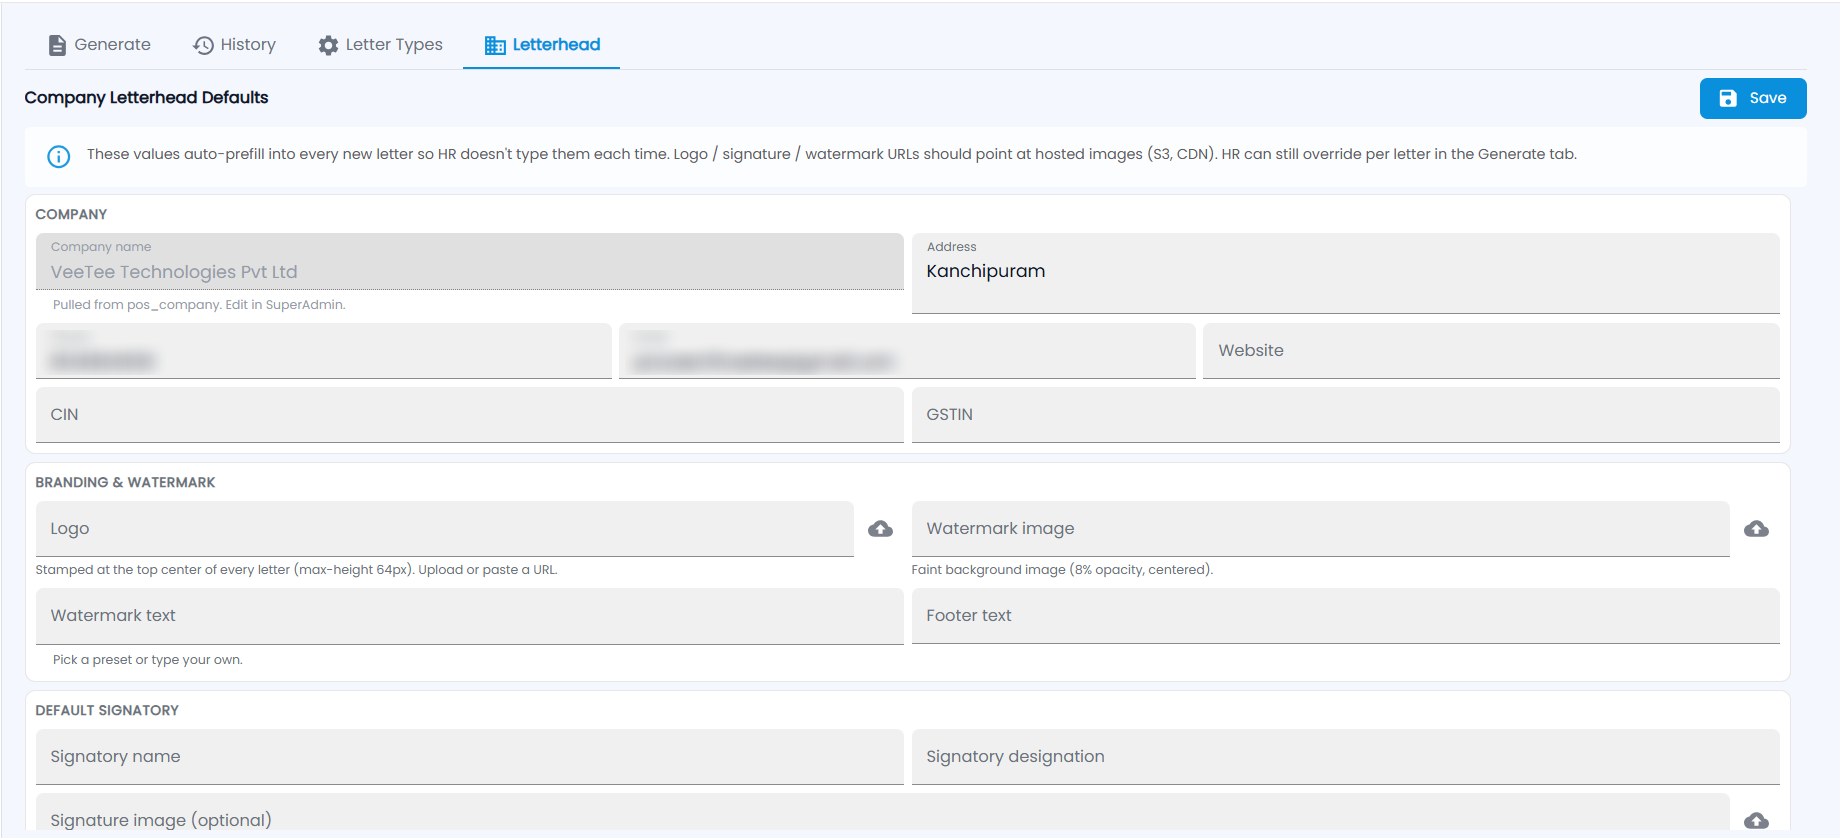The height and width of the screenshot is (838, 1840).
Task: Select the Letterhead tab
Action: point(542,45)
